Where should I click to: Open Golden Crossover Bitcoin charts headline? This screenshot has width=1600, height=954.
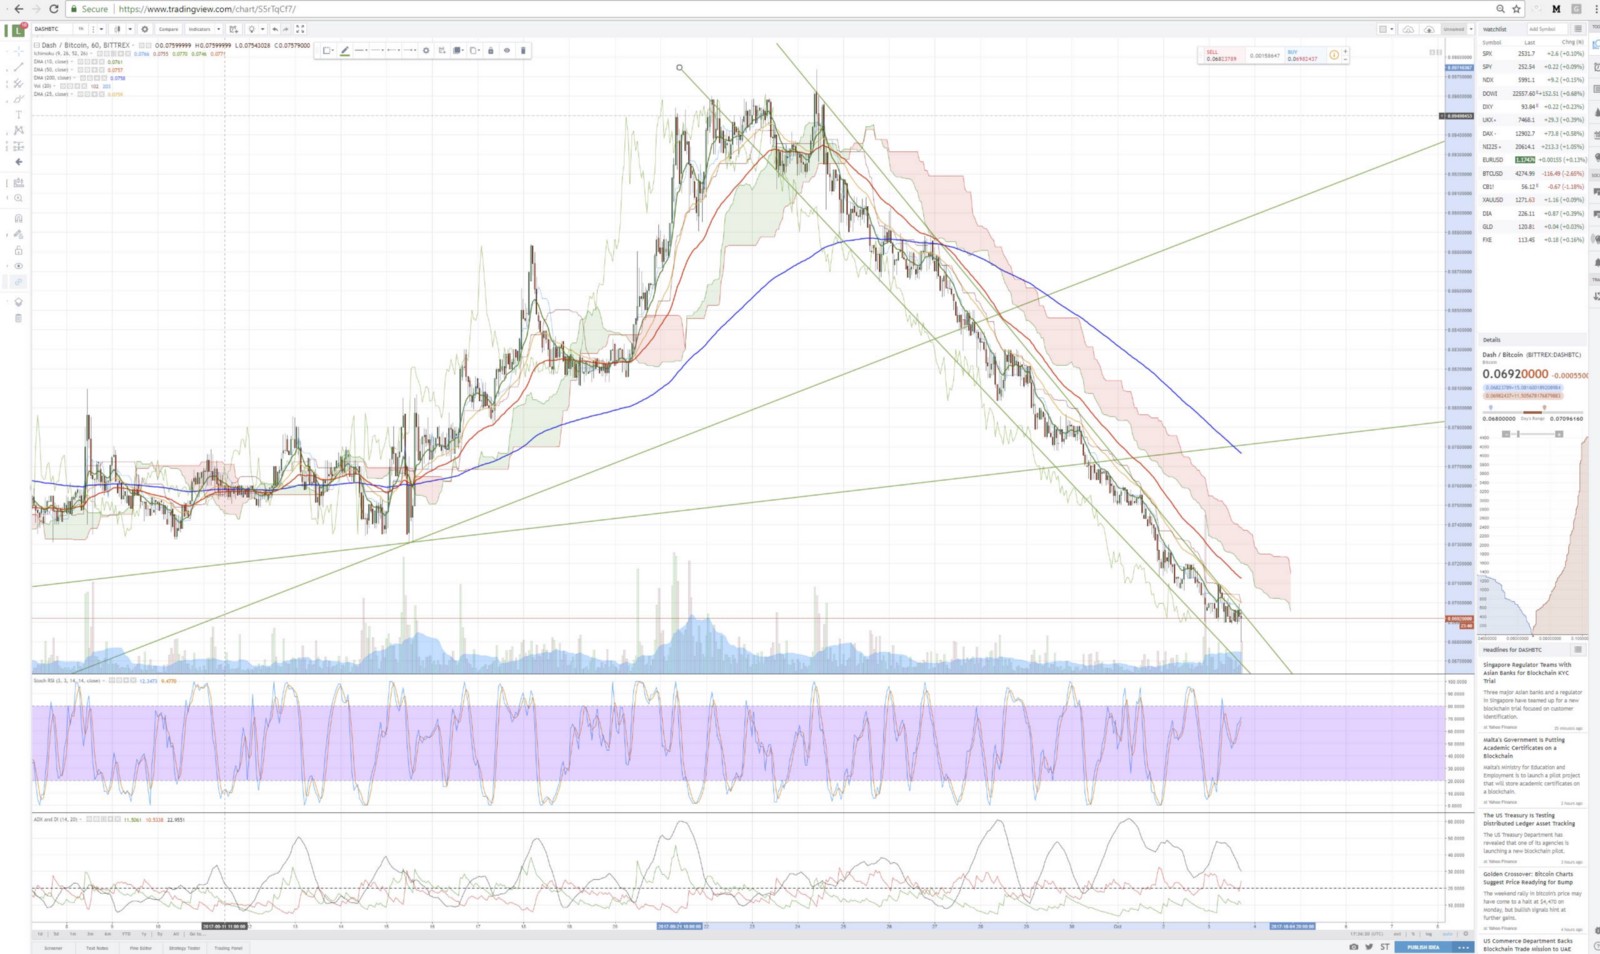coord(1528,878)
